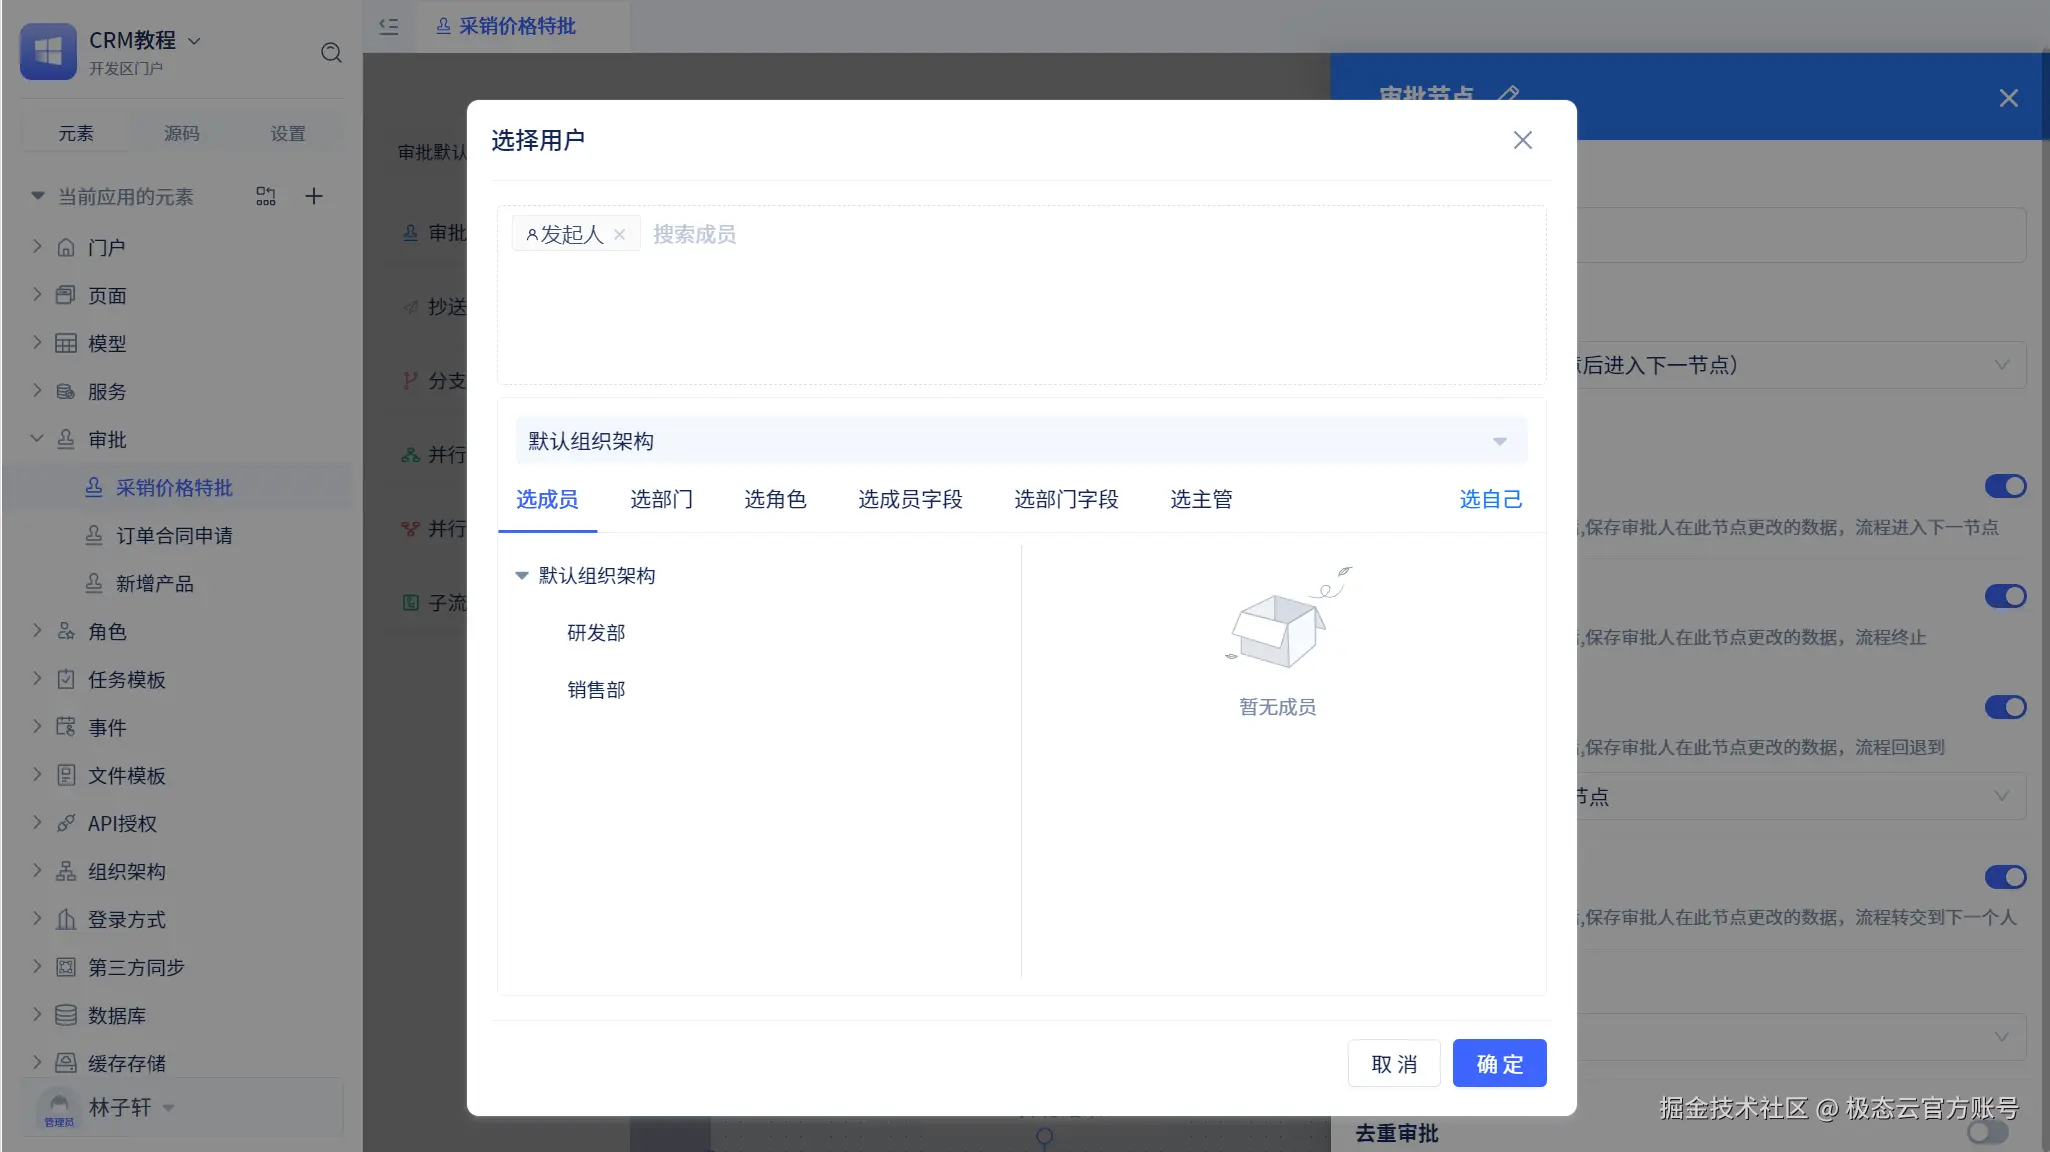Click the 登录方式 icon
The width and height of the screenshot is (2050, 1152).
65,919
